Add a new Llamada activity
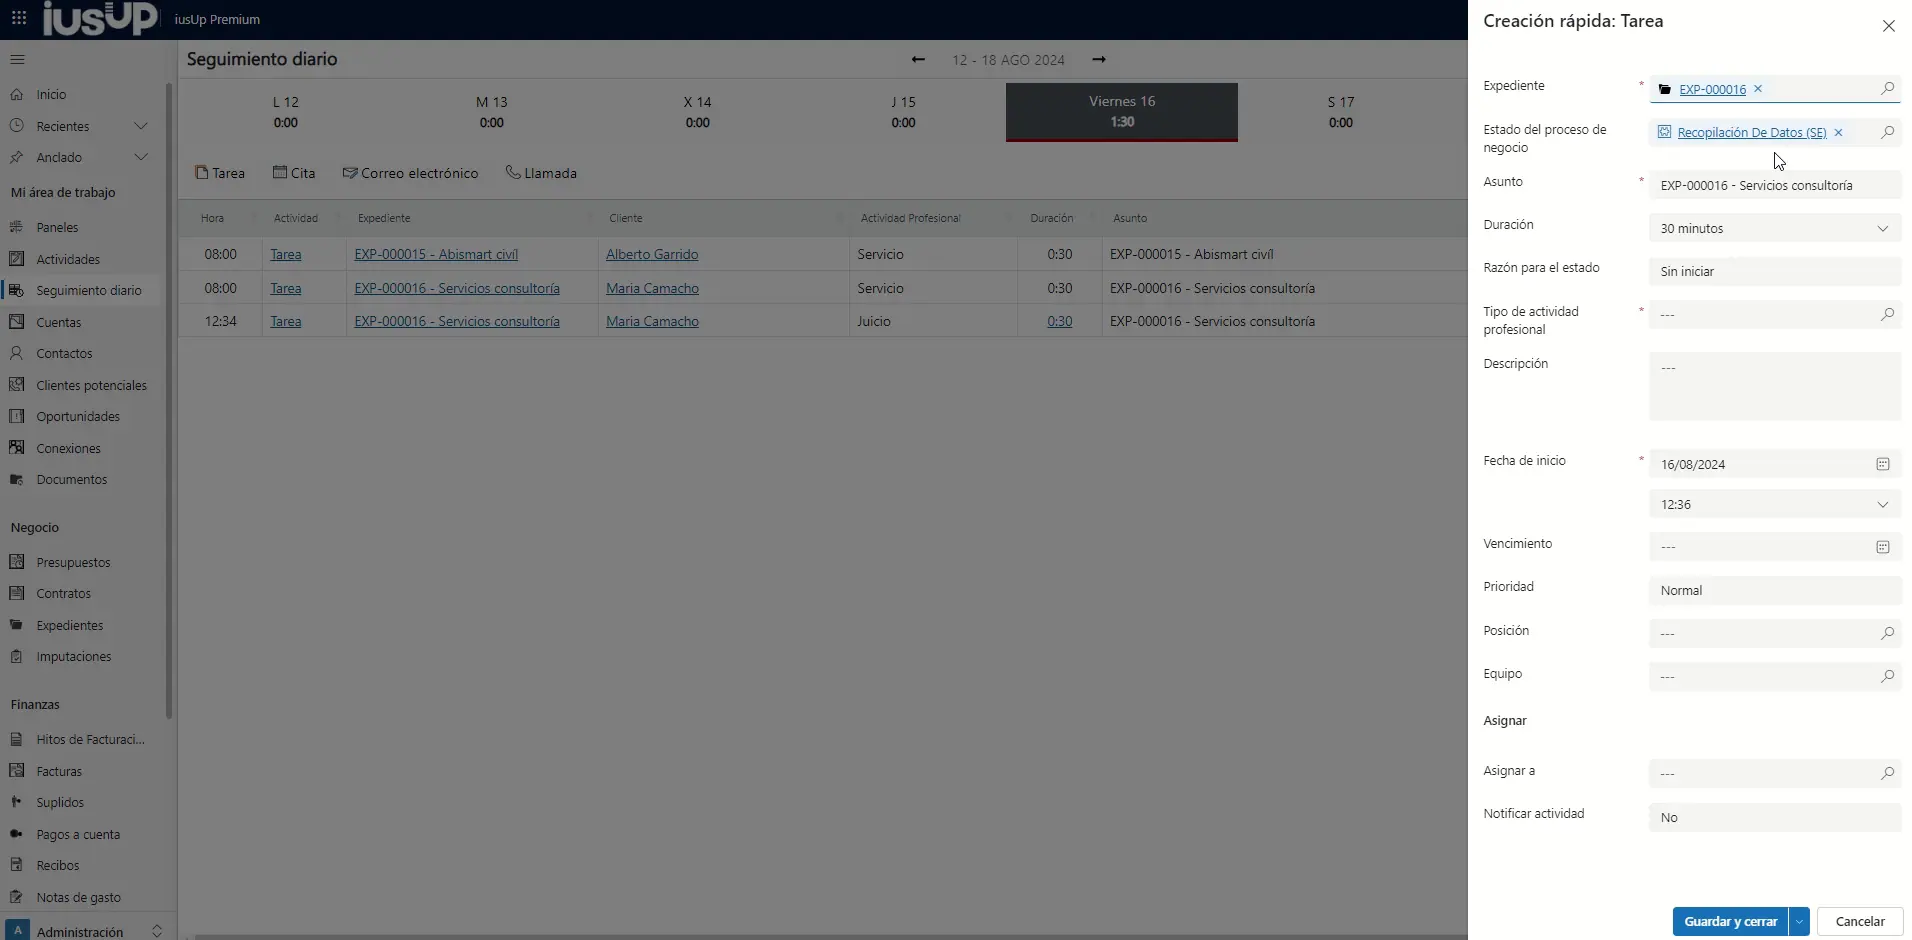Screen dimensions: 1912x940 pos(541,173)
